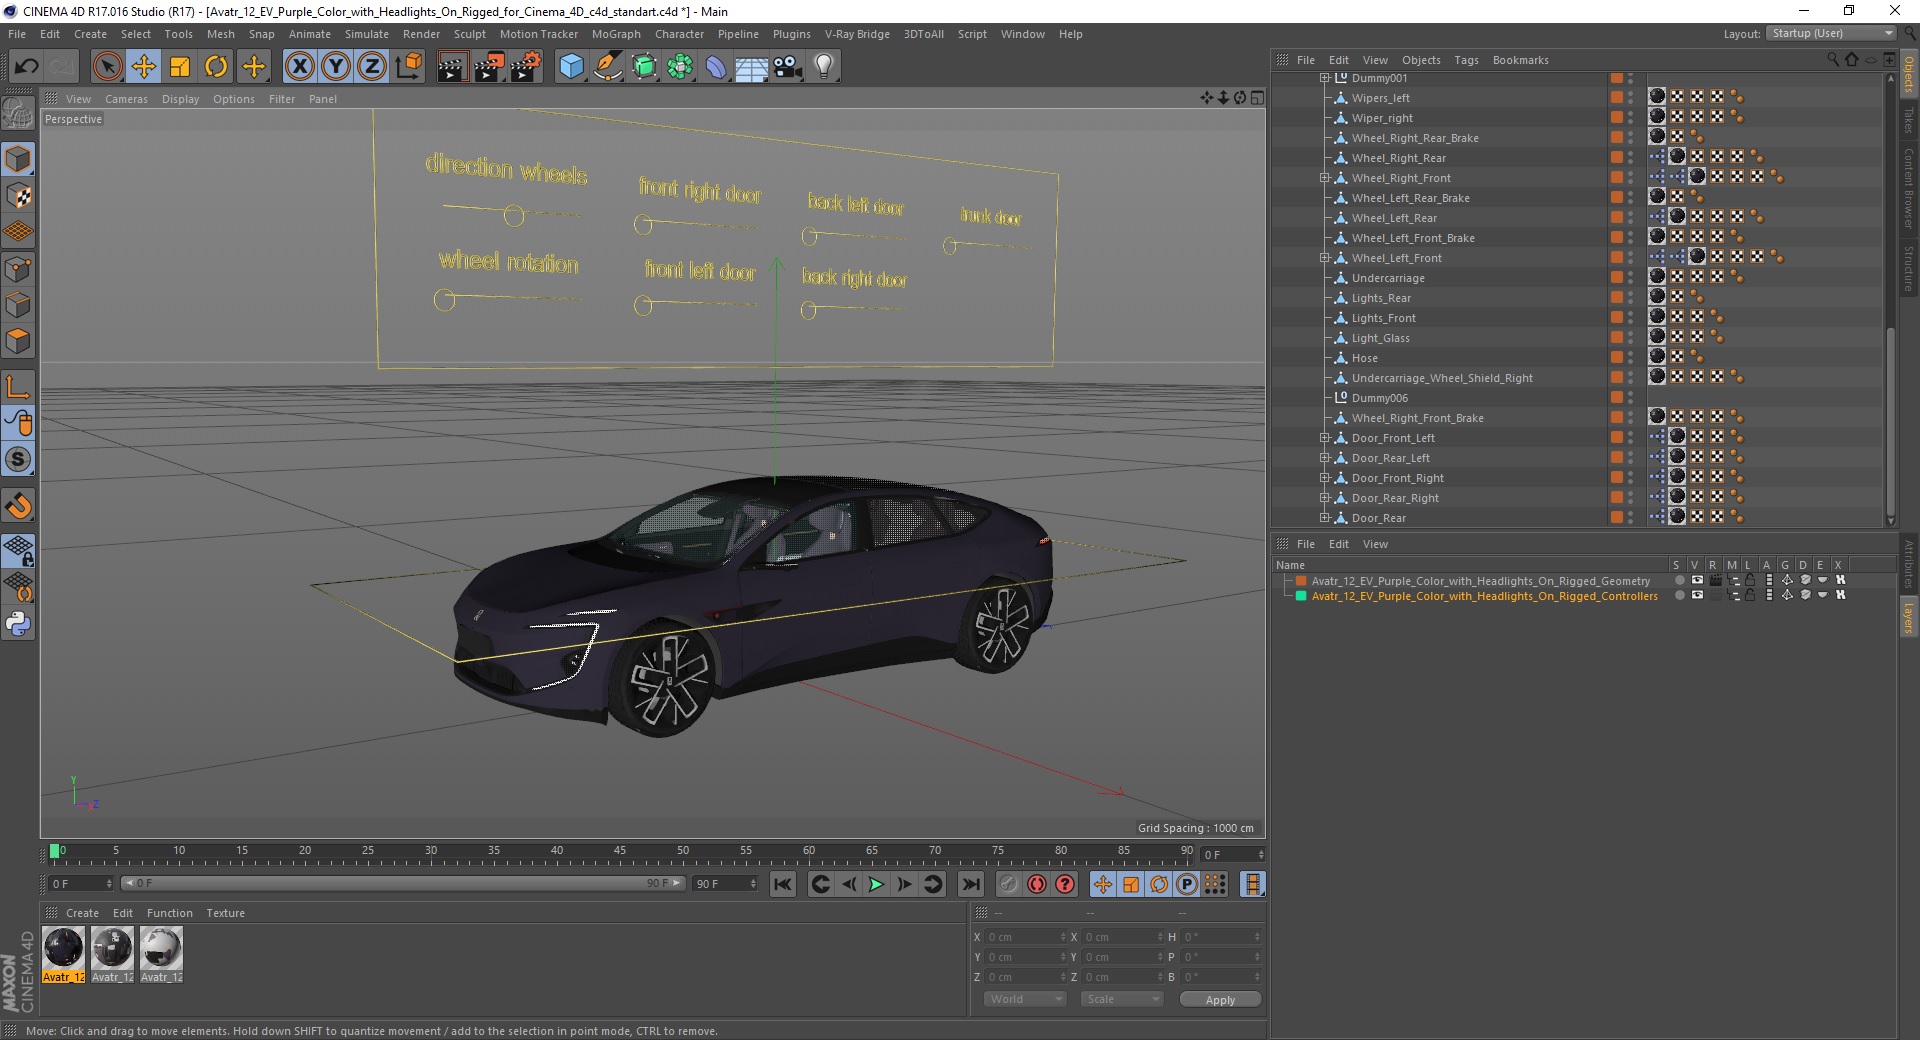The height and width of the screenshot is (1040, 1920).
Task: Open Edit Render Settings icon
Action: point(526,67)
